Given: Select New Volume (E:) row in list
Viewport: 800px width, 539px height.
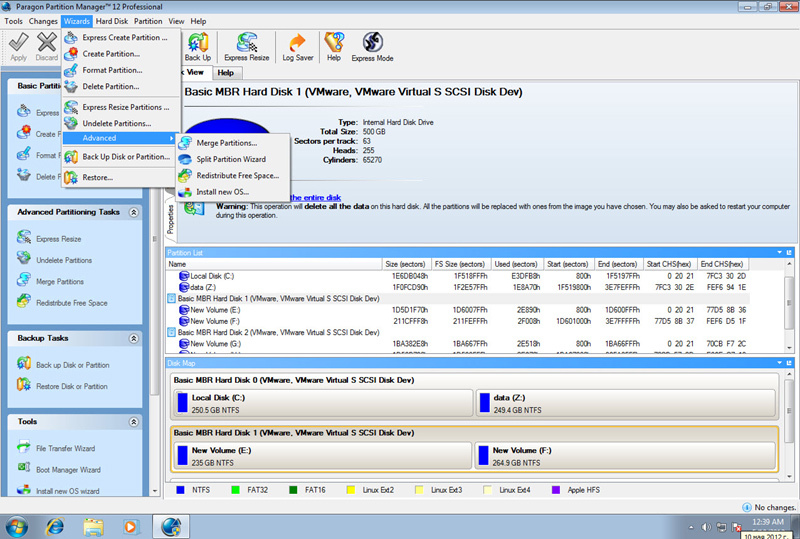Looking at the screenshot, I should click(458, 310).
